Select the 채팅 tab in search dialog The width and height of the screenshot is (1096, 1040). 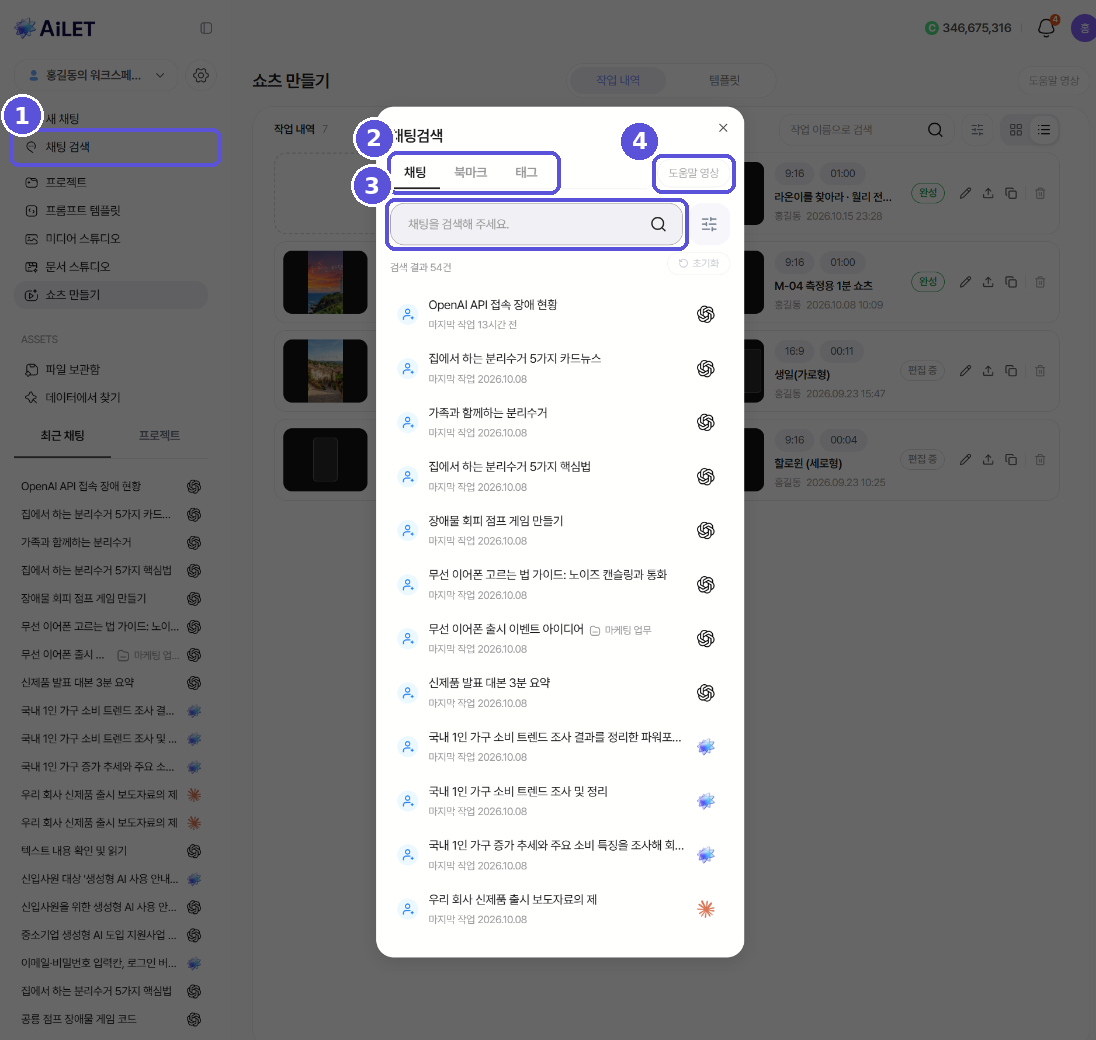415,172
